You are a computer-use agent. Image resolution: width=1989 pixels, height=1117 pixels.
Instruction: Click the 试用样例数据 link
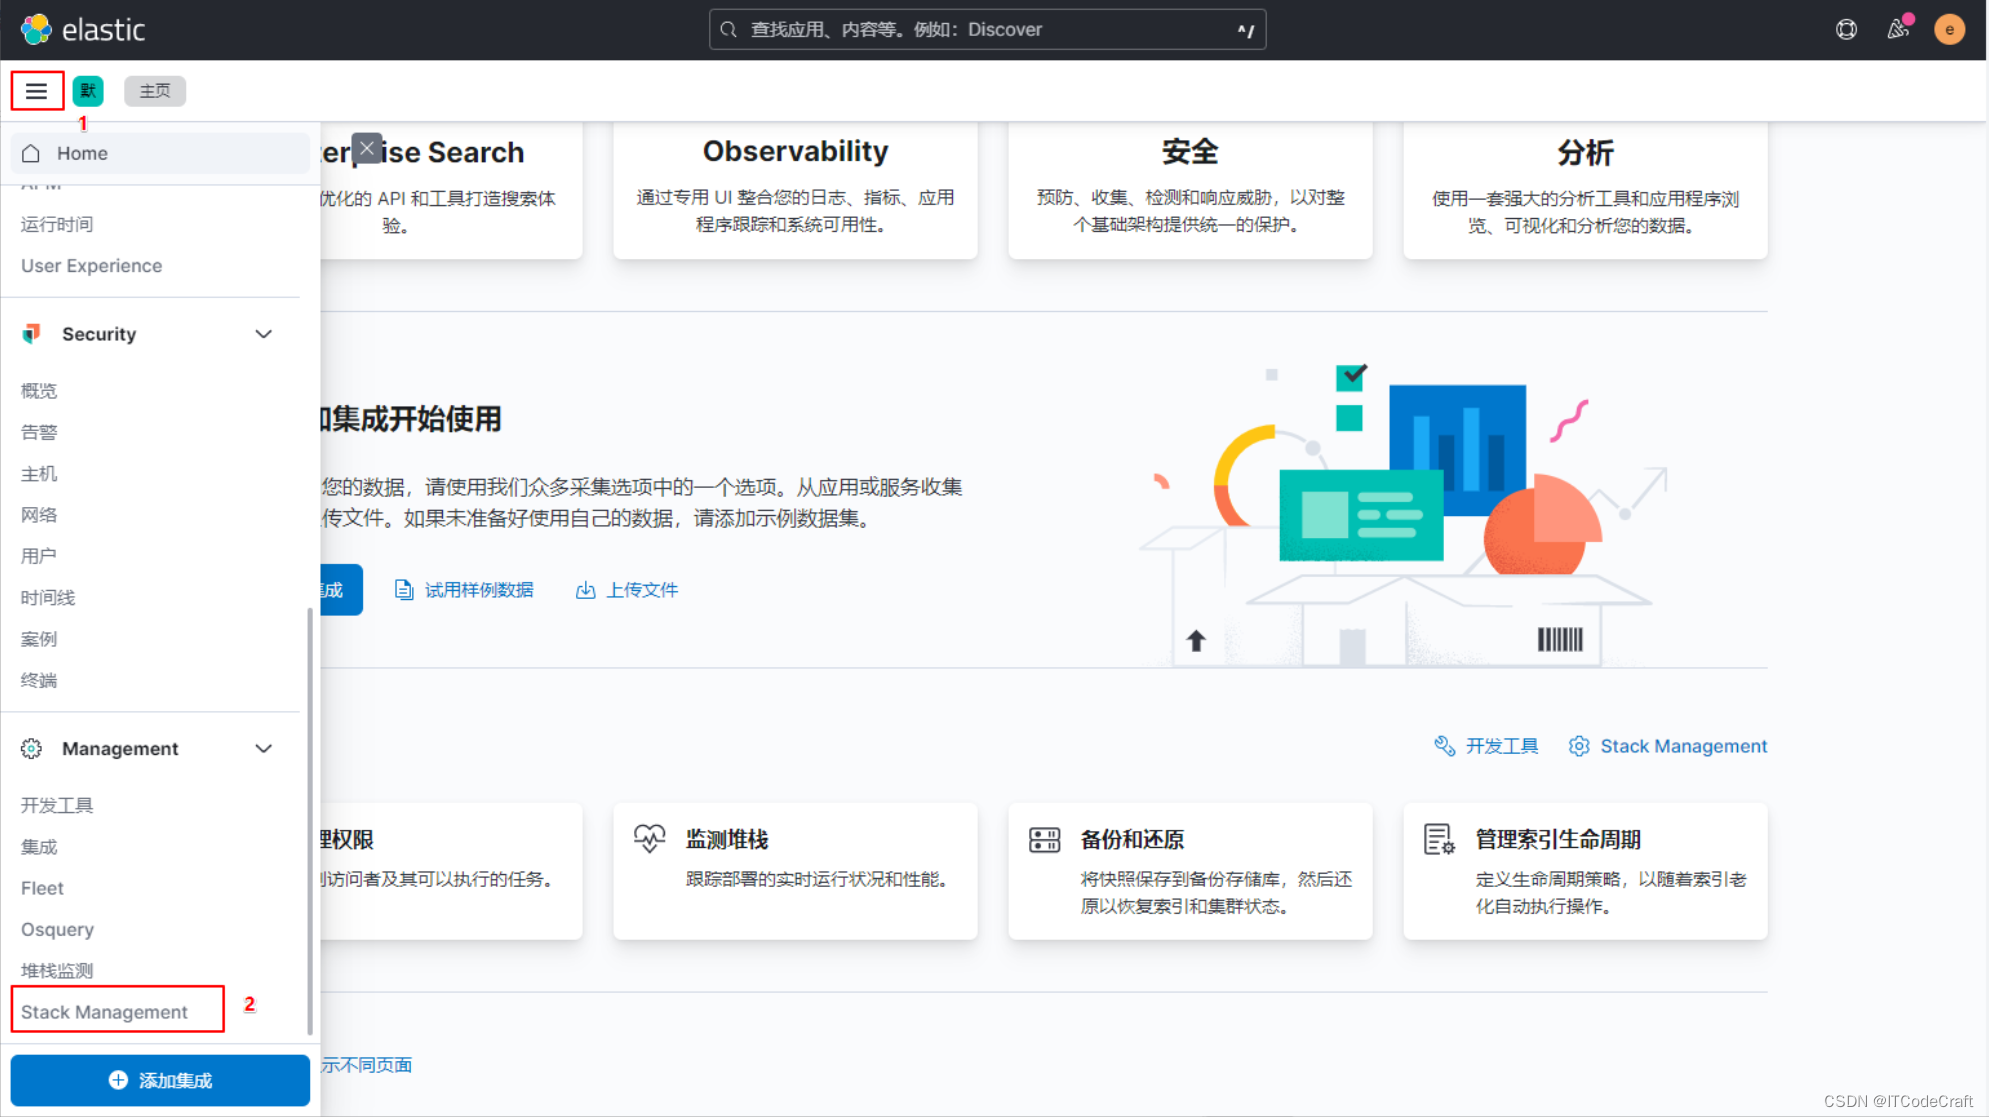(x=479, y=590)
